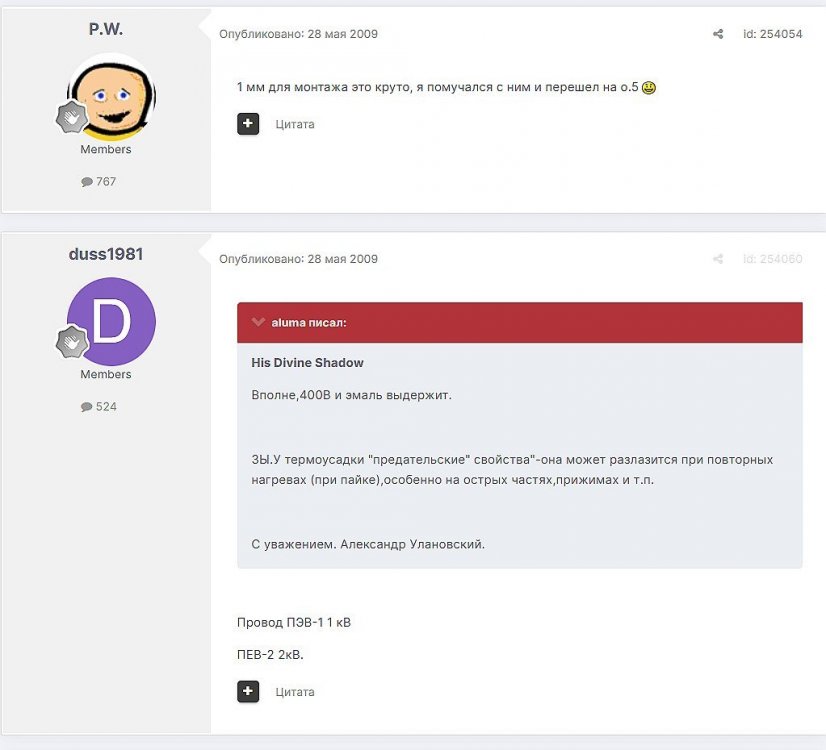Toggle multiquote plus button on duss1981's post
The image size is (826, 750).
[248, 691]
